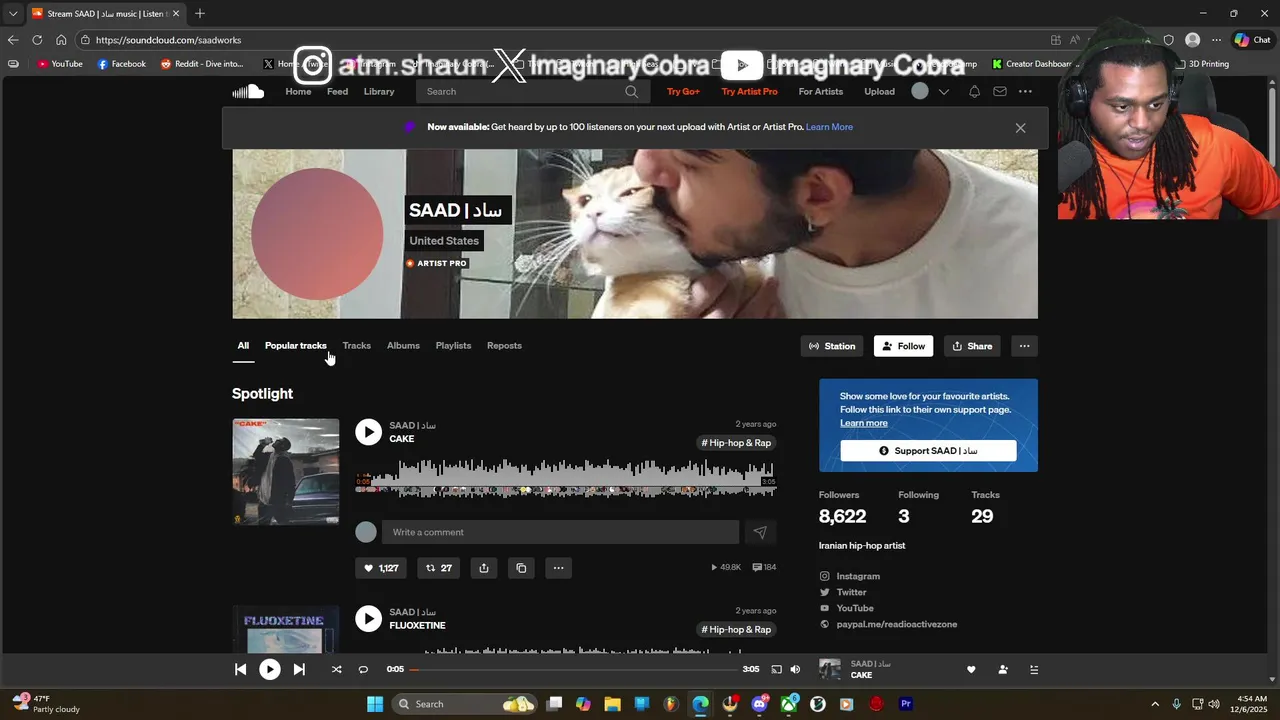Open the Learn more support link

[x=864, y=423]
